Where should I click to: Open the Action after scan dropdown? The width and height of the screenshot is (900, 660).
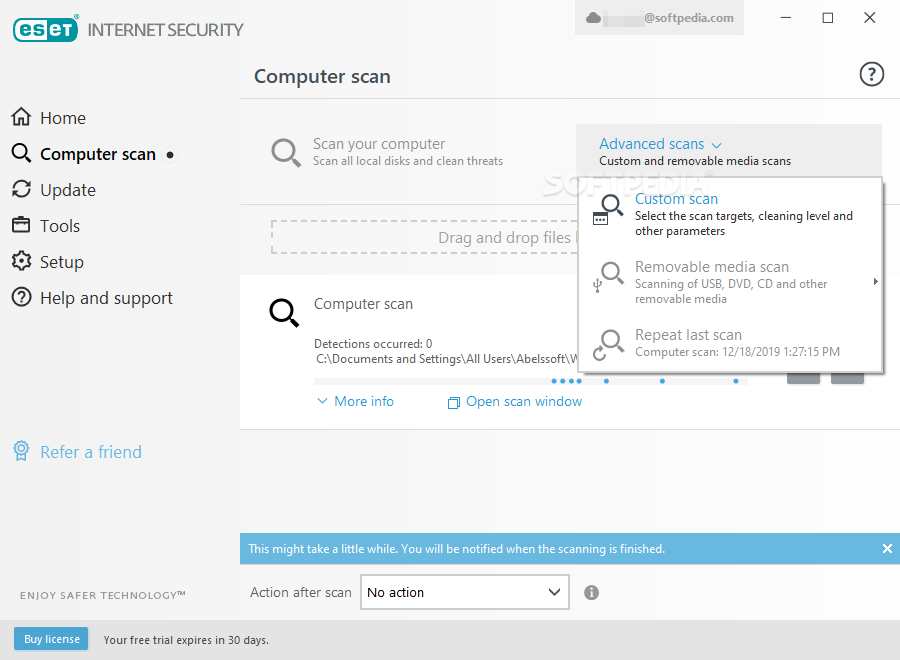[464, 592]
